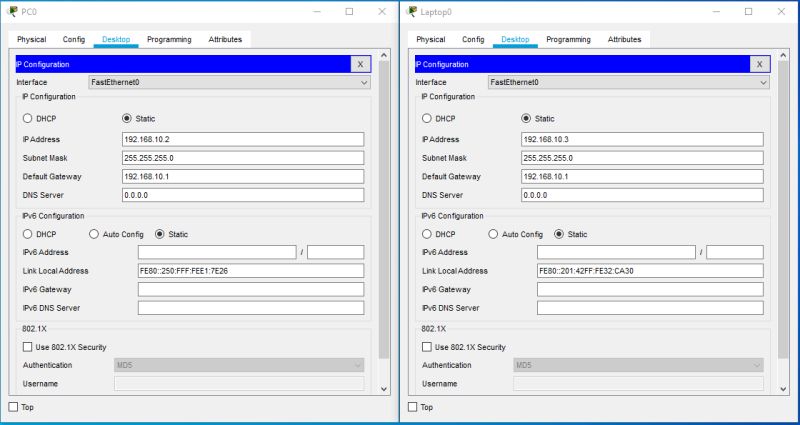Click IPv6 Address field in Laptop0

coord(616,252)
